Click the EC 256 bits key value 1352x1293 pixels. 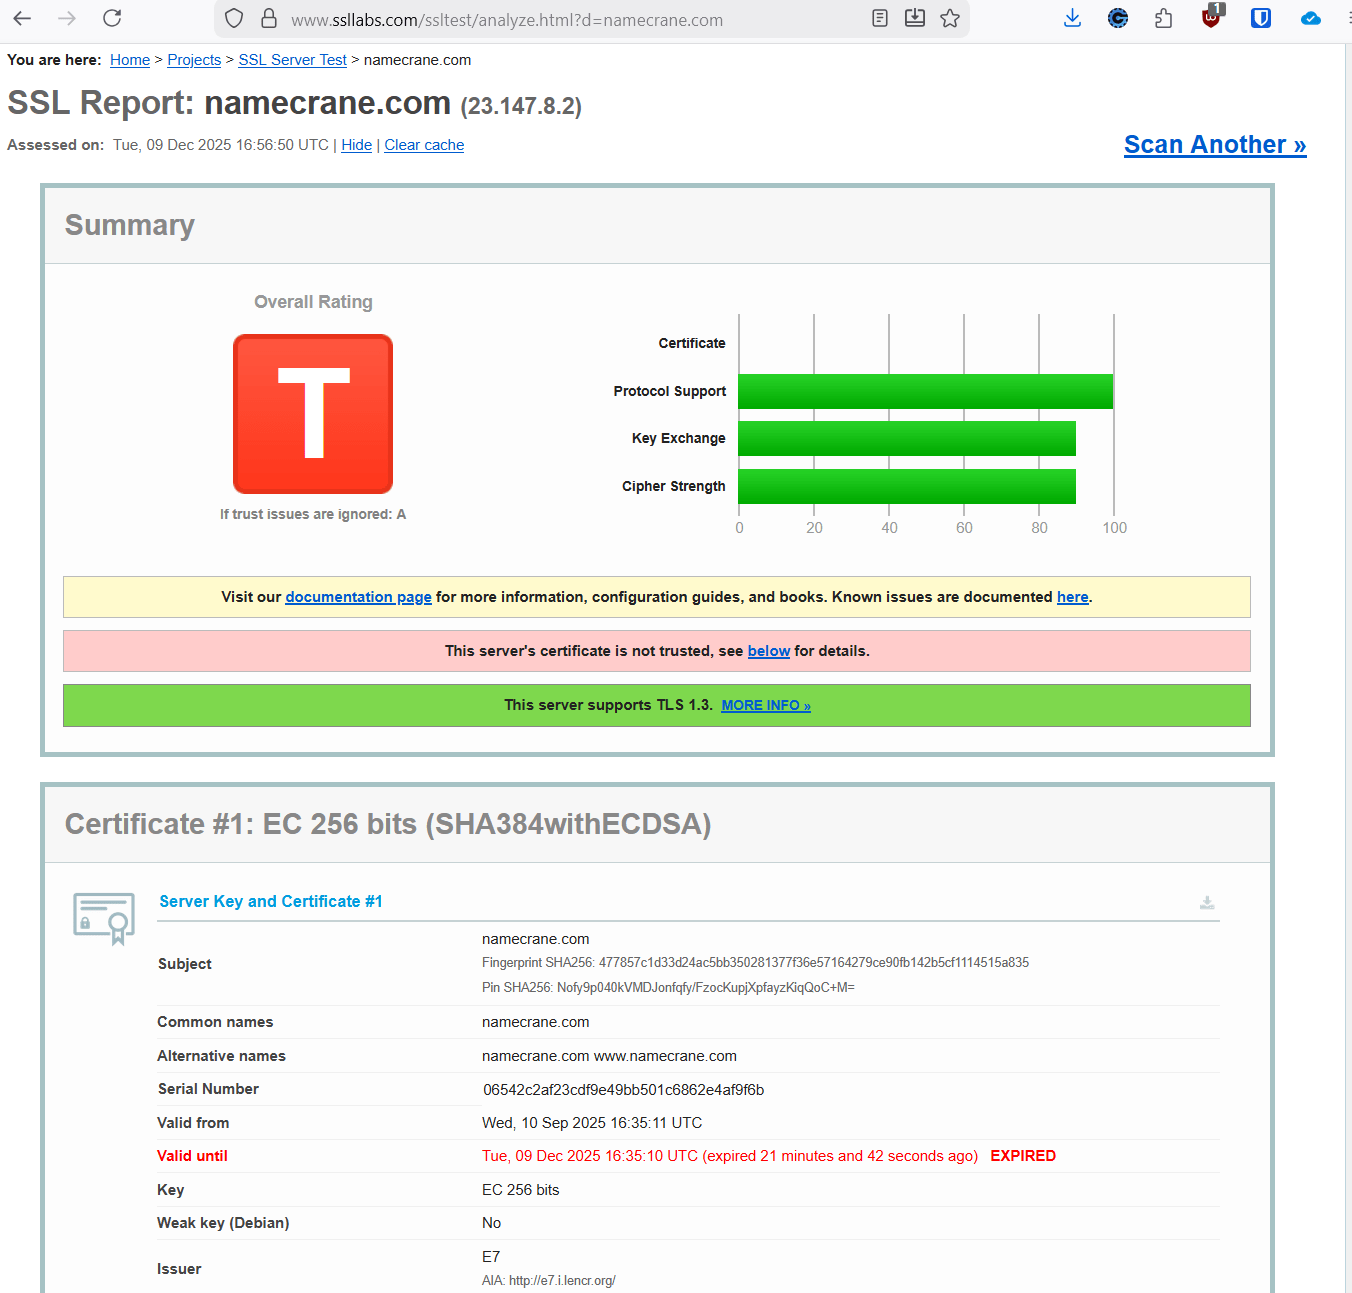(x=520, y=1190)
